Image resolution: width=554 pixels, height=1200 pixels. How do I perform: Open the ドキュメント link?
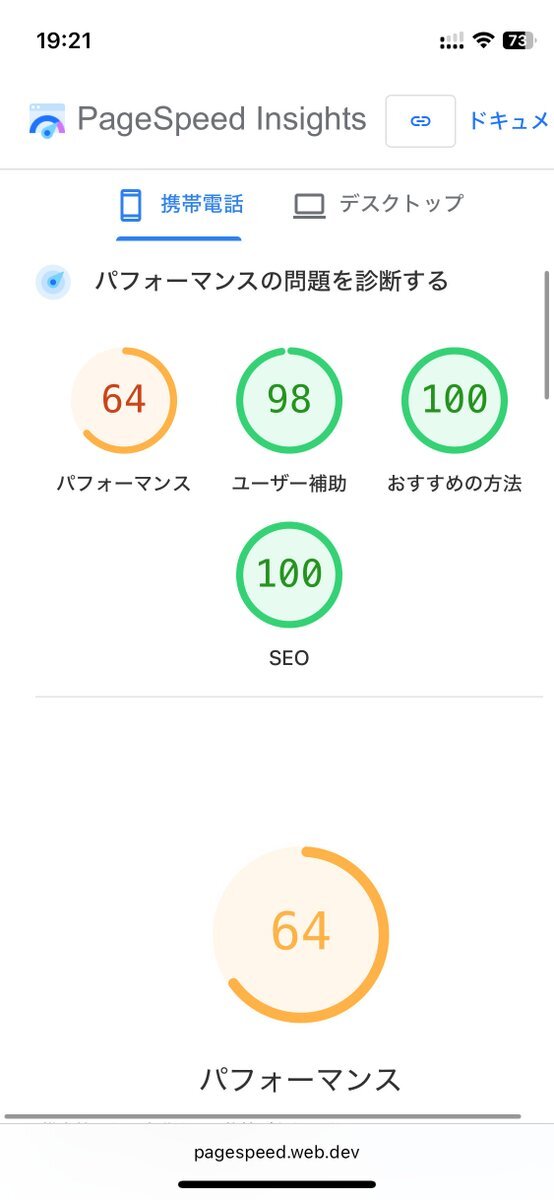pos(510,121)
